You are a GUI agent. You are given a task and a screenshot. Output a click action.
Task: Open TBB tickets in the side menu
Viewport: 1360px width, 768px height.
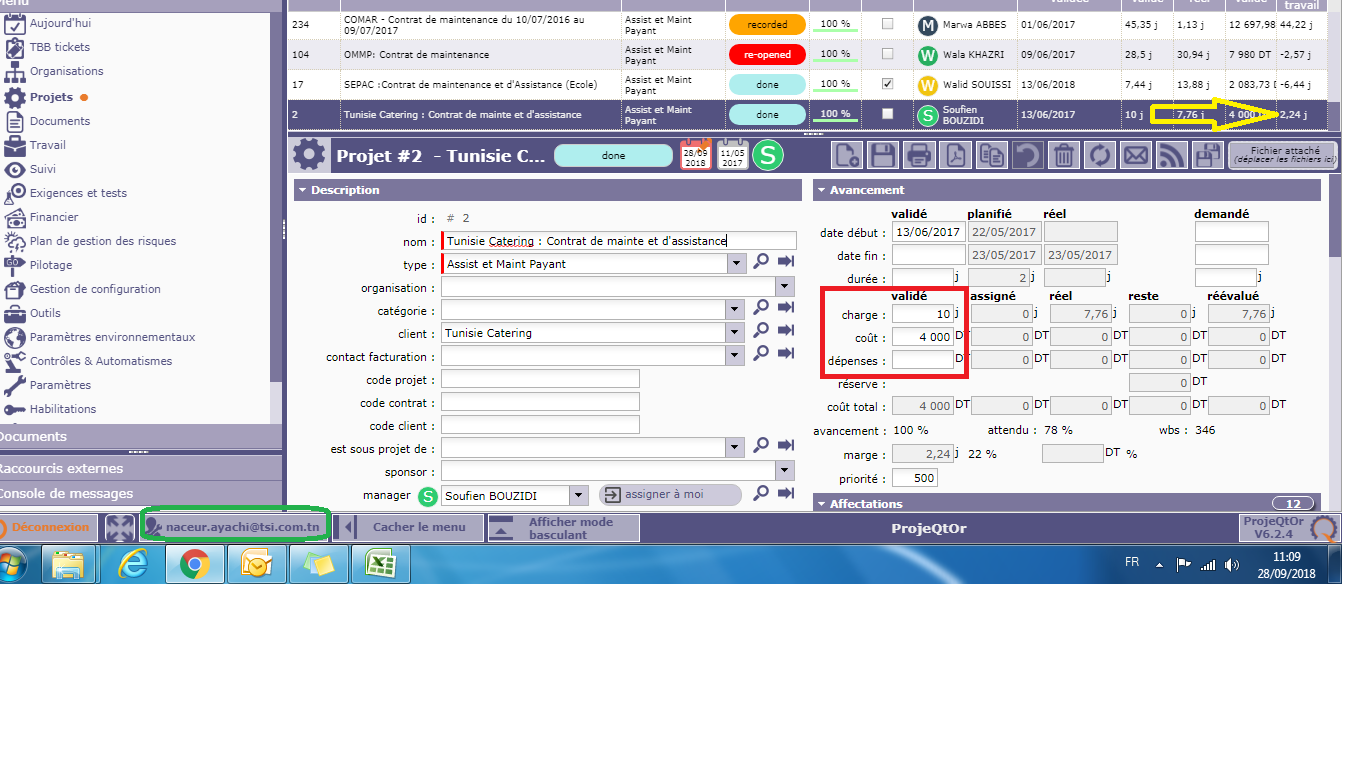pos(60,47)
